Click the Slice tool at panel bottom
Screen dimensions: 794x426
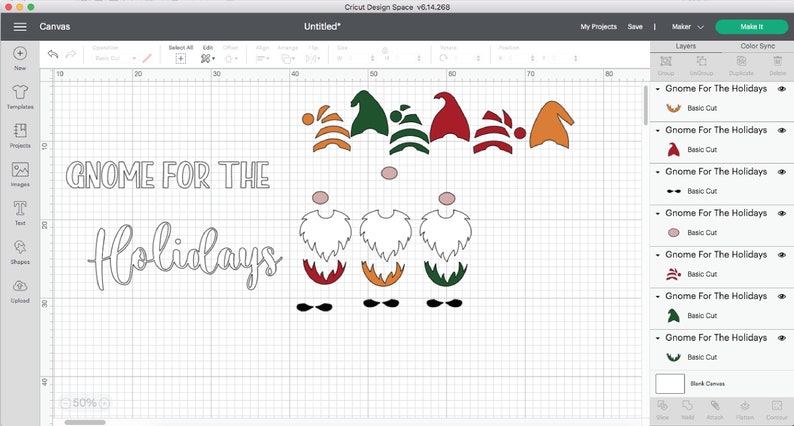[x=662, y=405]
